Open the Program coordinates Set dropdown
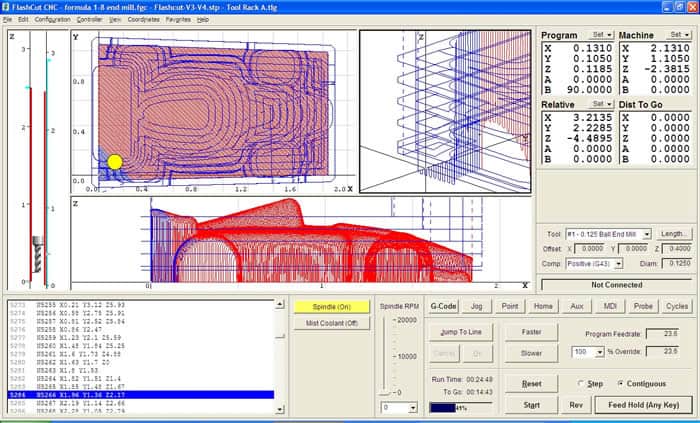Image resolution: width=700 pixels, height=423 pixels. coord(601,35)
